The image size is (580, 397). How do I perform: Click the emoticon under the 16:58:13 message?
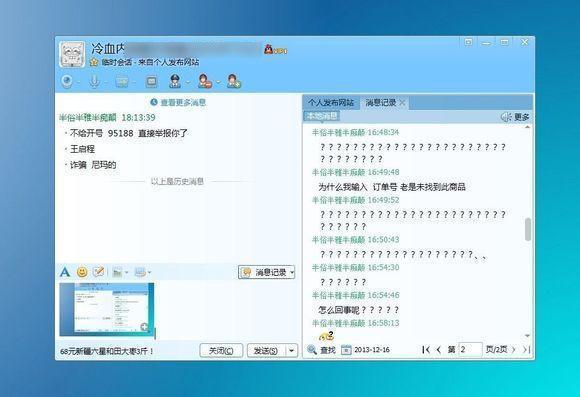326,336
